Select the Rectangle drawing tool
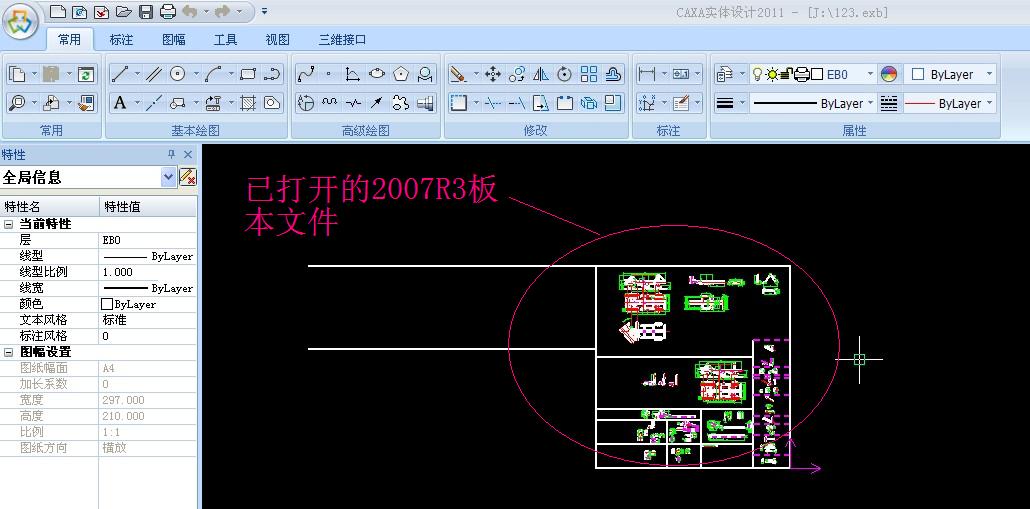 pyautogui.click(x=248, y=74)
